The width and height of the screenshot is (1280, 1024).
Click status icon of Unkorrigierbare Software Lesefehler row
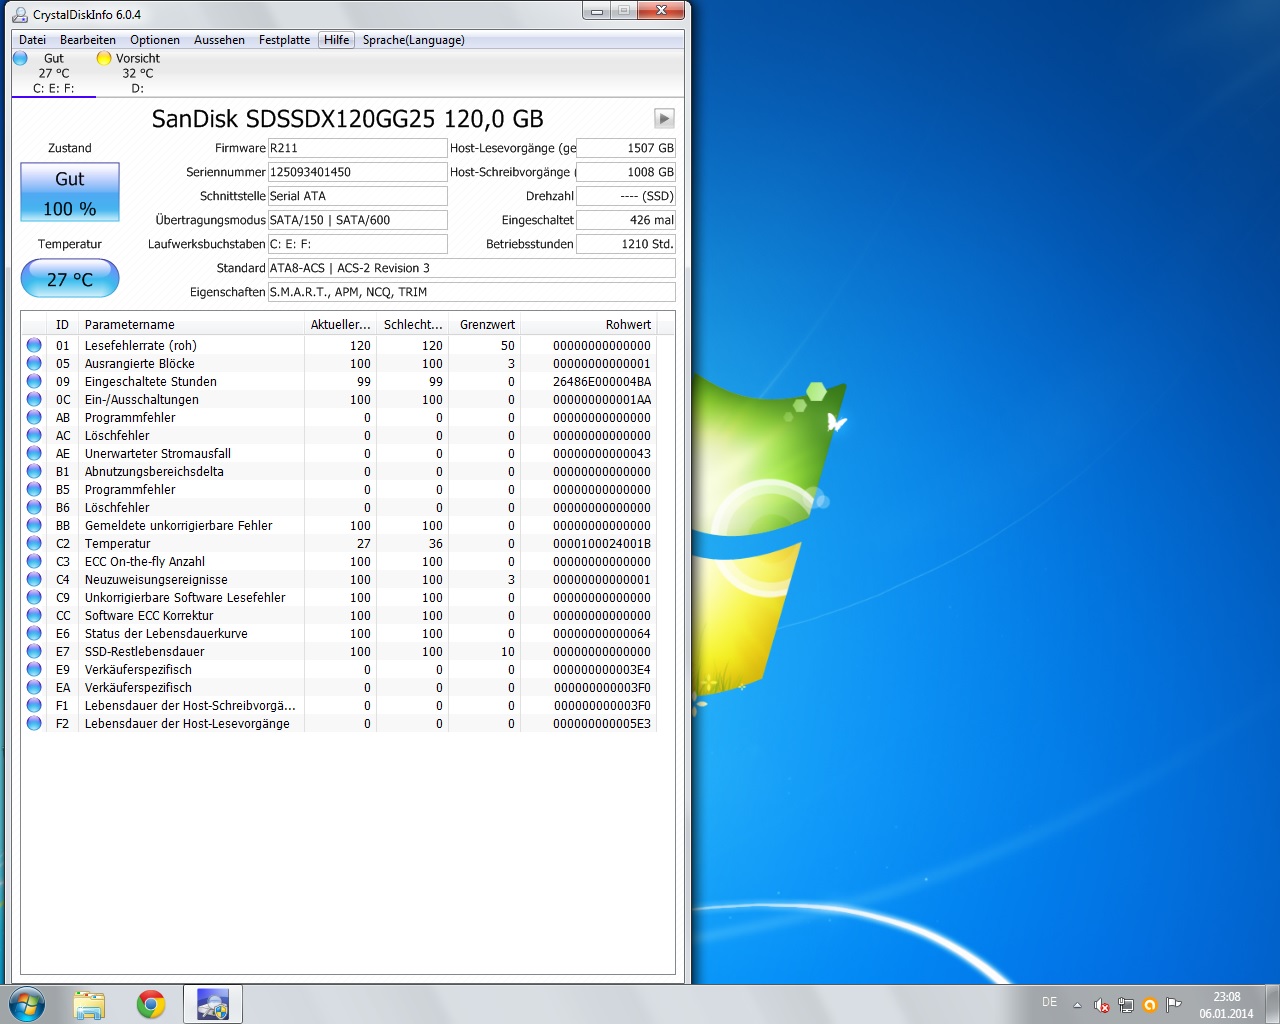click(x=34, y=597)
